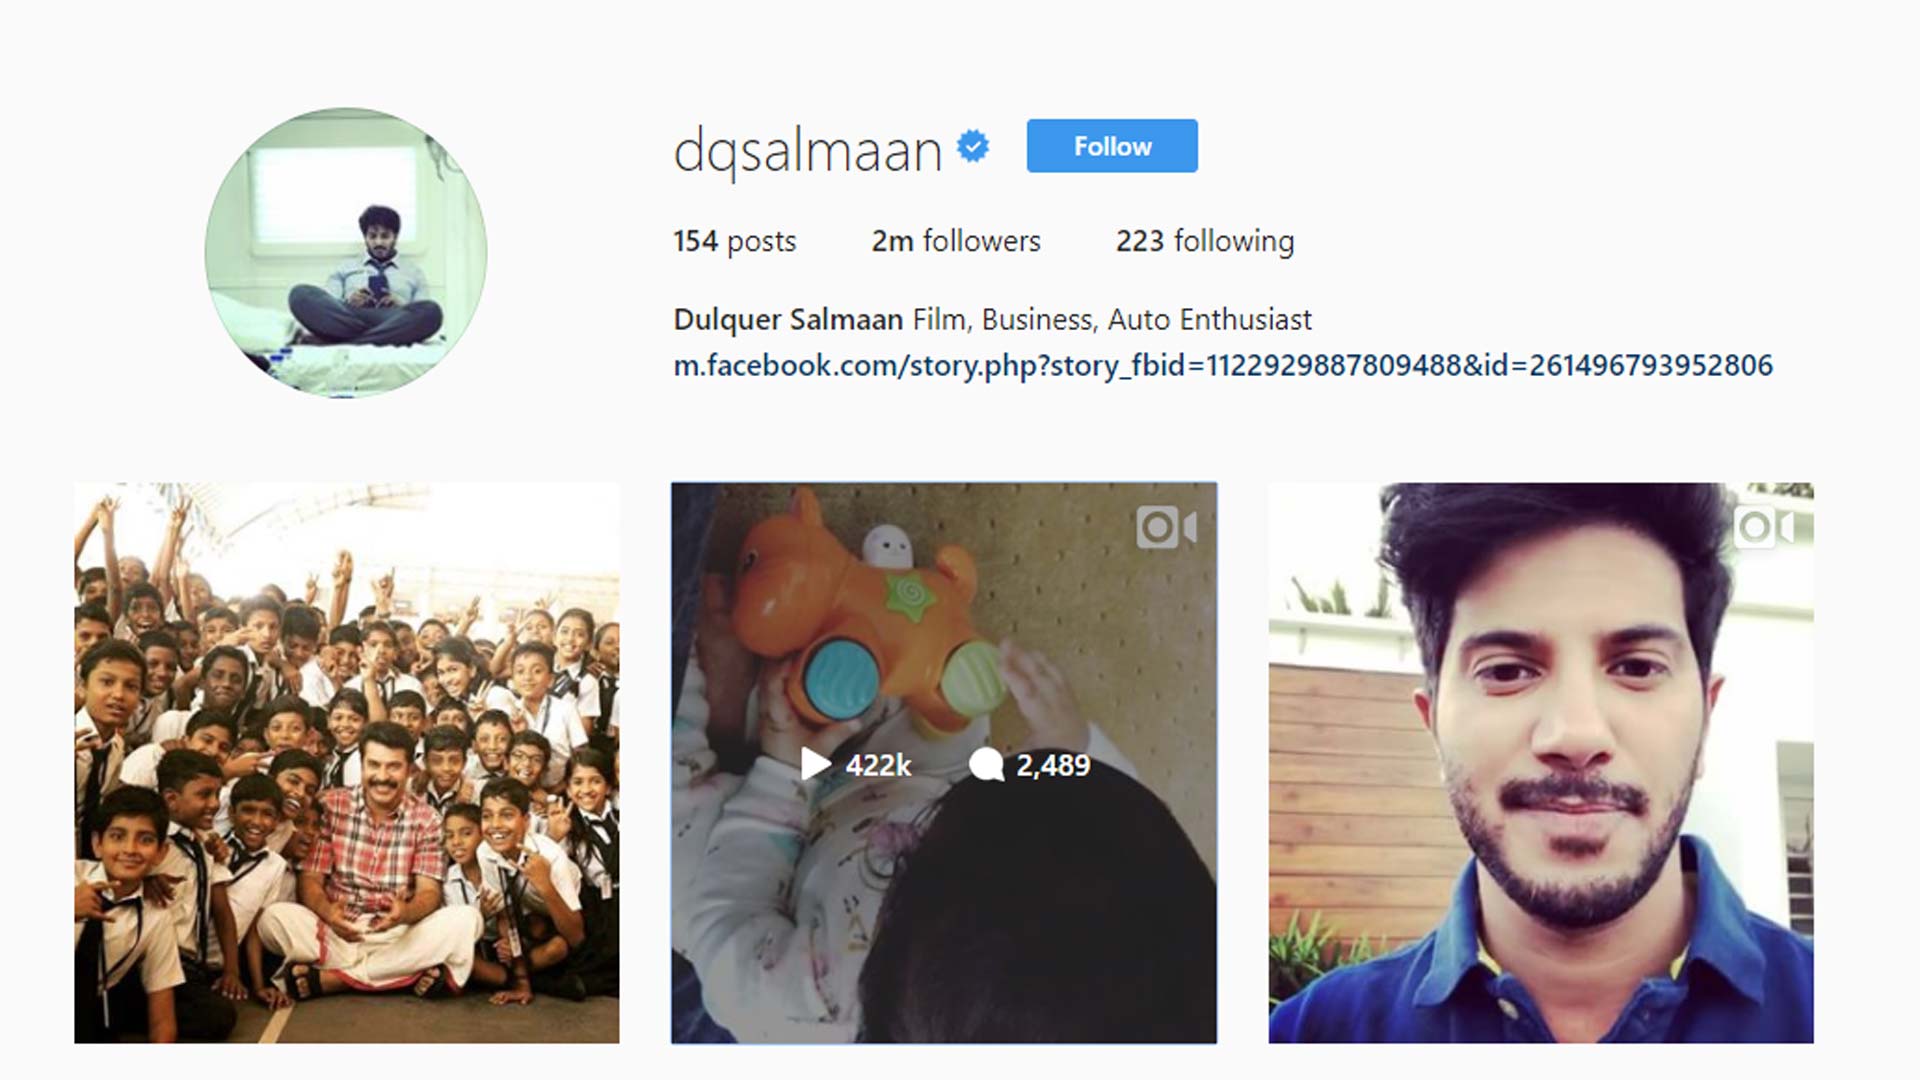This screenshot has height=1080, width=1920.
Task: Click the Dulquer Salmaan display name
Action: [788, 320]
